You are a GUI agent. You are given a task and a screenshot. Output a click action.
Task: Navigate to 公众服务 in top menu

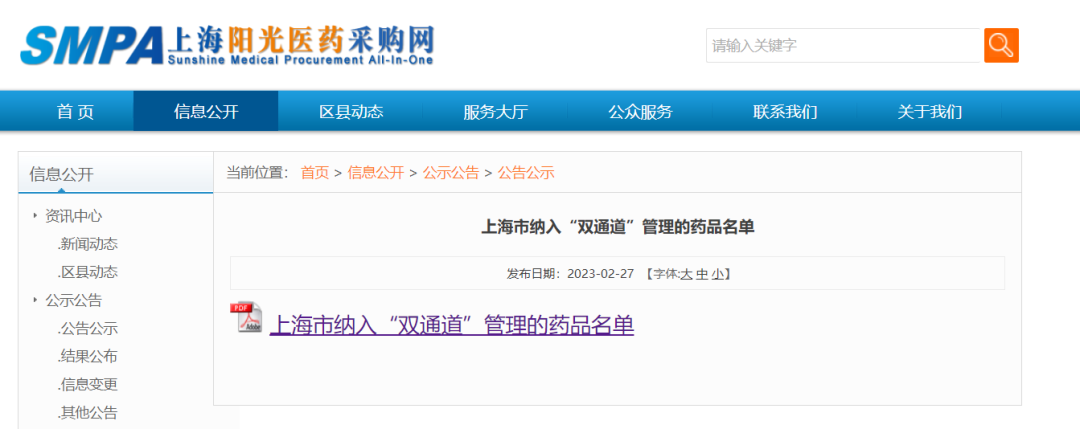tap(640, 112)
